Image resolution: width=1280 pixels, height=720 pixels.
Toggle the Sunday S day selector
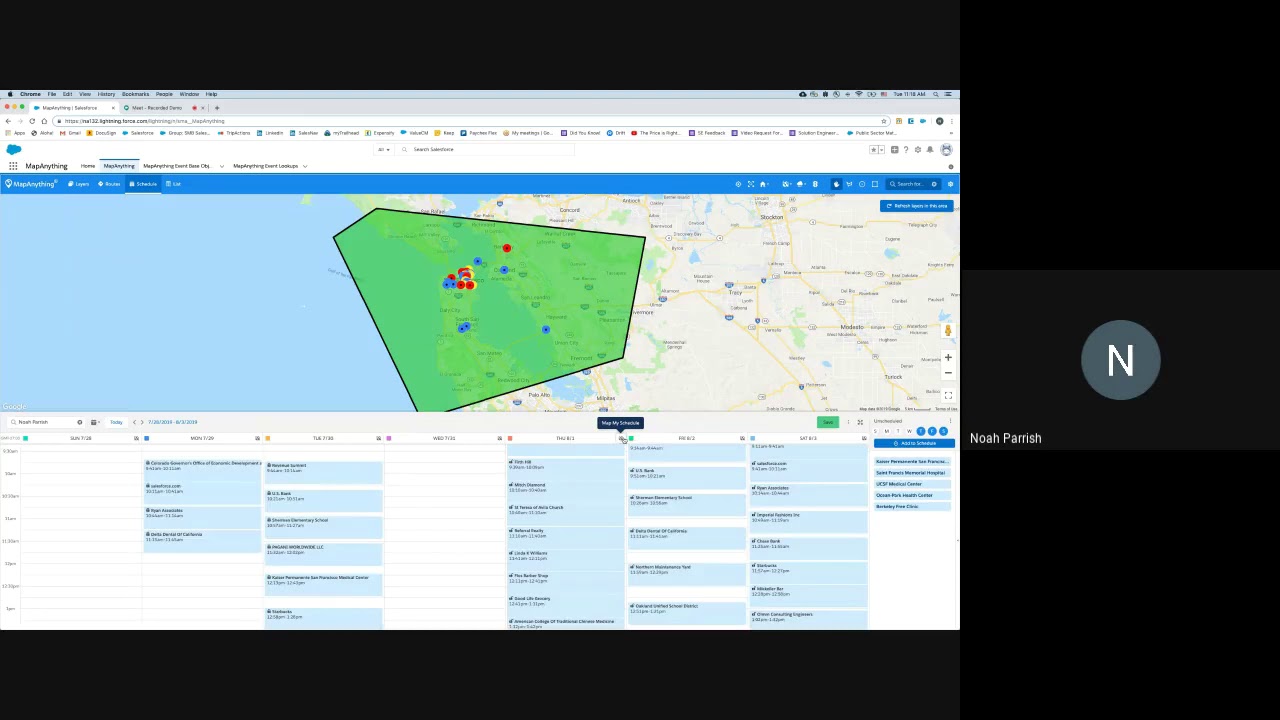[x=875, y=431]
